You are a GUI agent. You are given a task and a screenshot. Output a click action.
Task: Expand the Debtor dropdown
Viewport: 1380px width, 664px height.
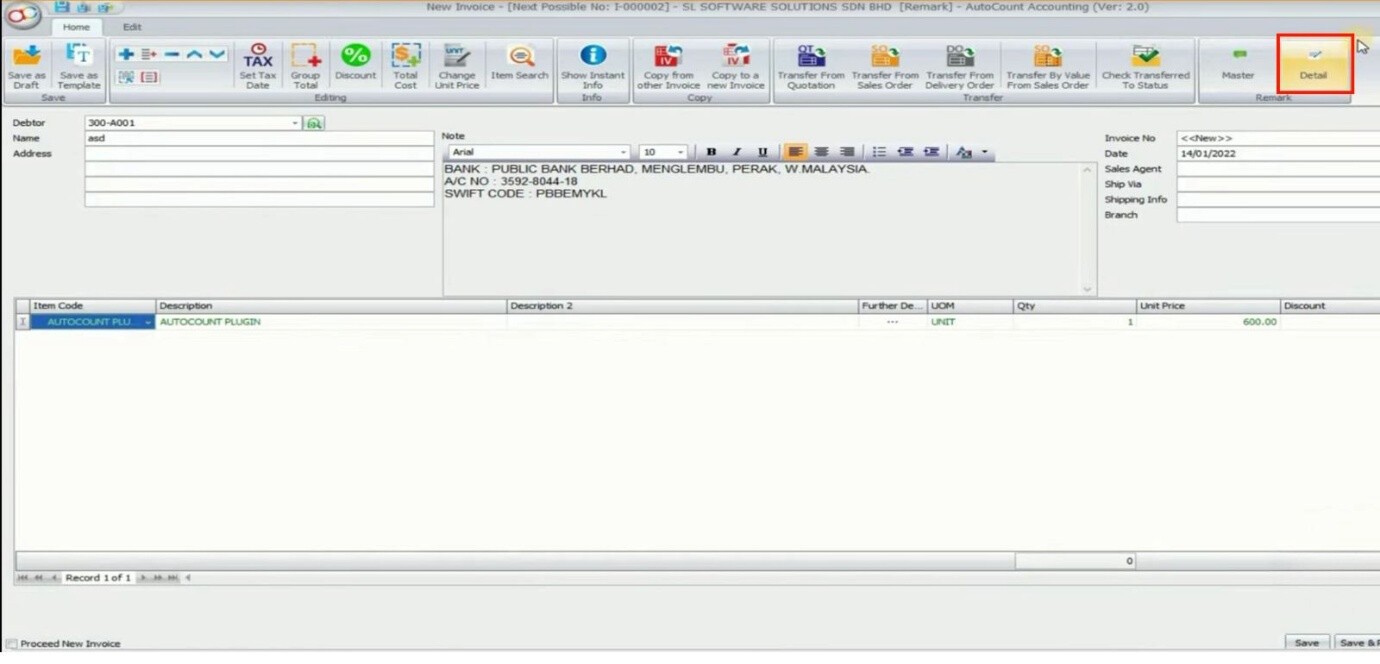point(295,123)
